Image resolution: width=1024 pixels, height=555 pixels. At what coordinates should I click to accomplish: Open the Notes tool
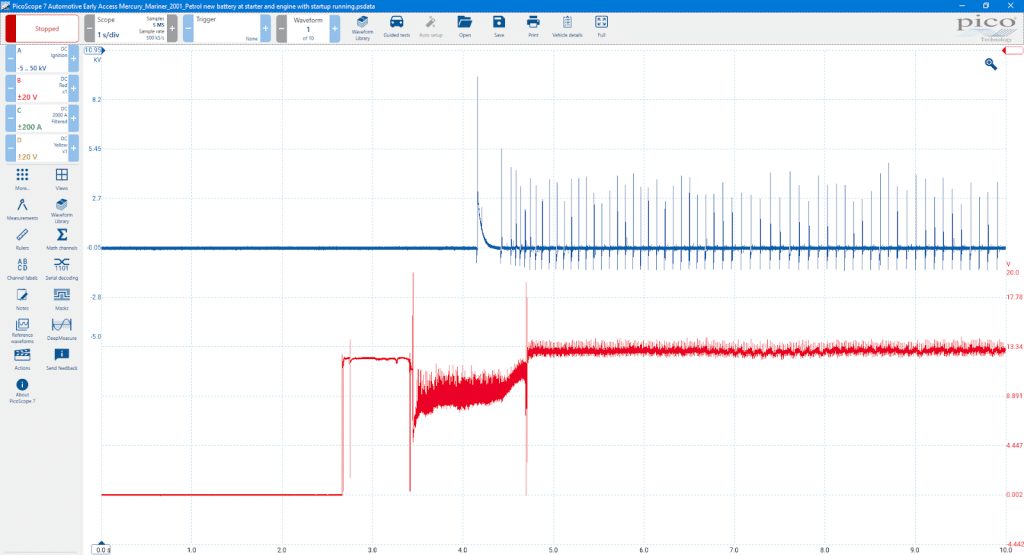pyautogui.click(x=22, y=299)
